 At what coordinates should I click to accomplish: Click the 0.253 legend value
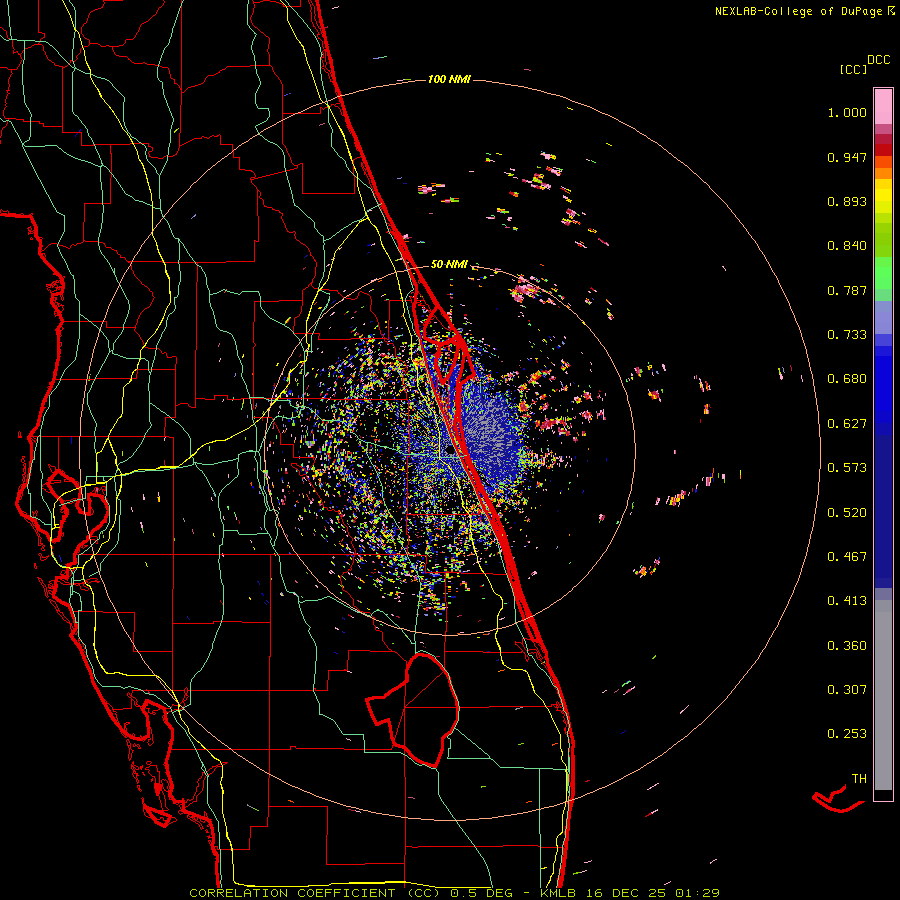point(847,734)
